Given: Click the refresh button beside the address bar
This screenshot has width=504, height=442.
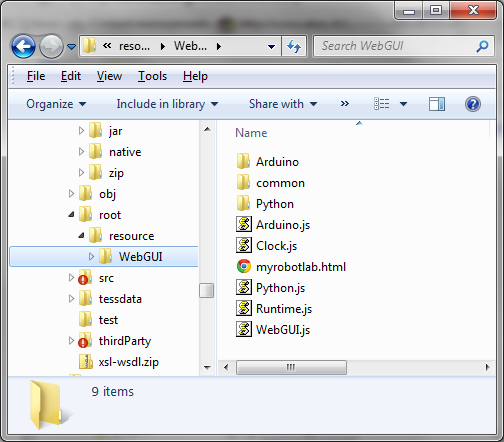Looking at the screenshot, I should [294, 46].
